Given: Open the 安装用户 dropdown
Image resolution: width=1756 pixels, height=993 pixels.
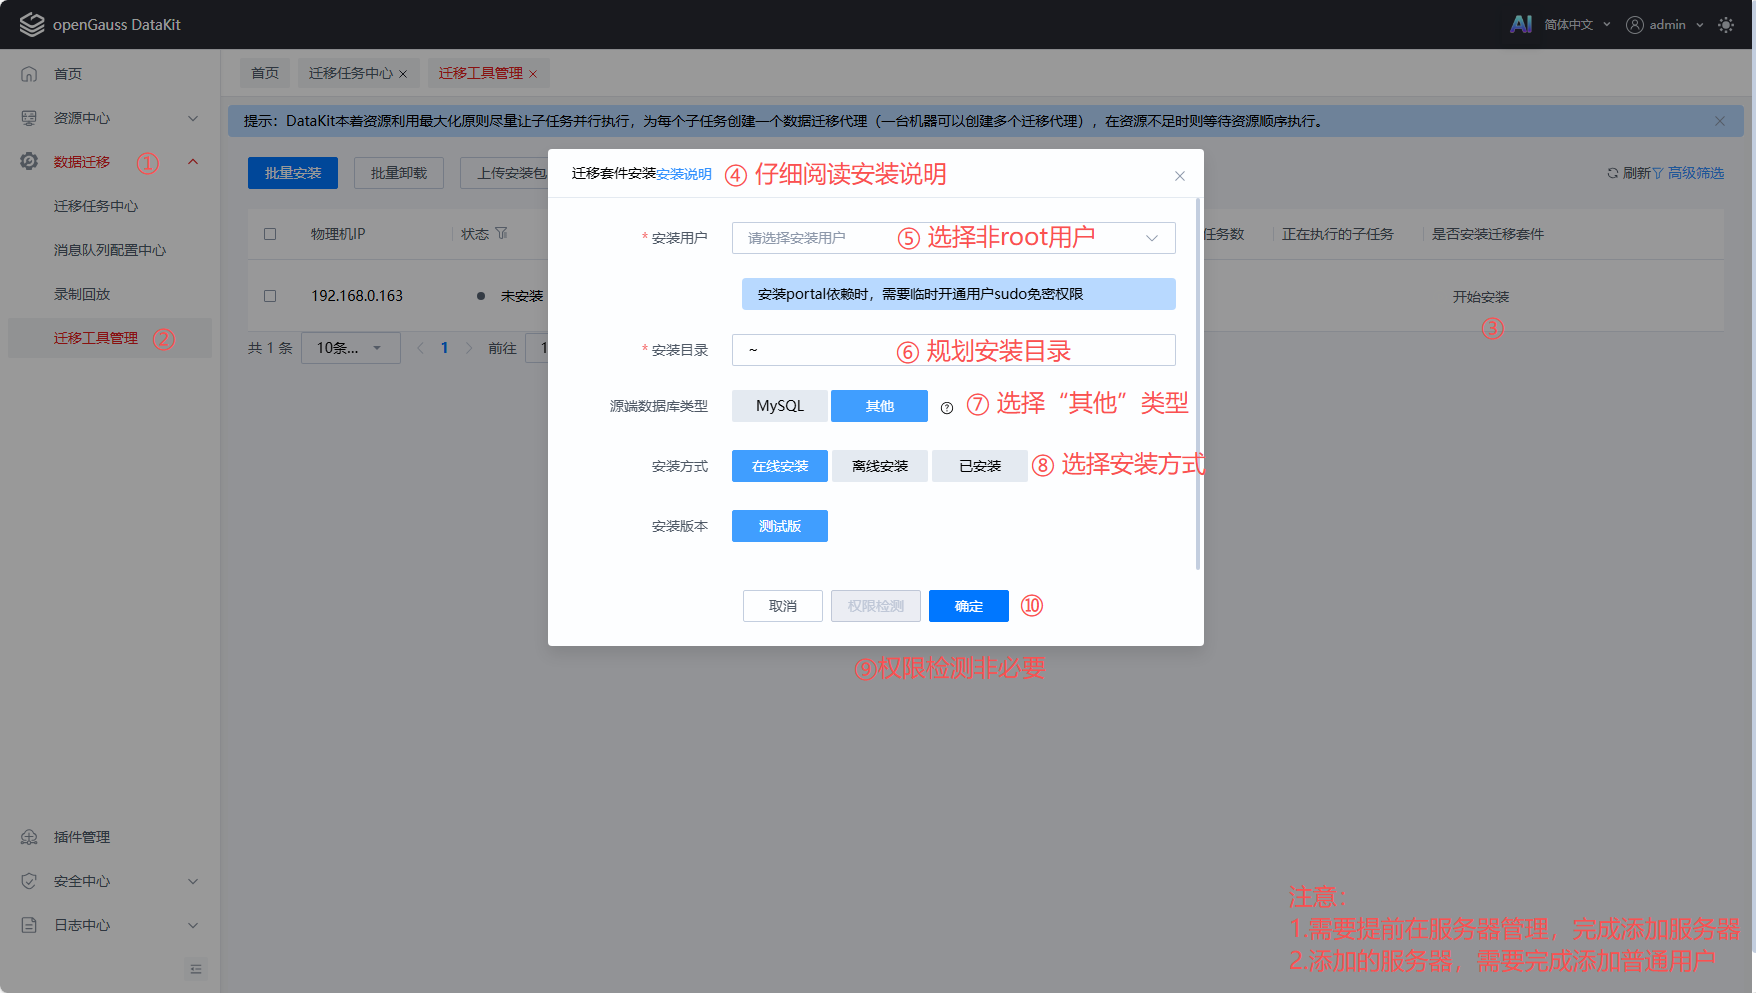Looking at the screenshot, I should click(x=954, y=238).
